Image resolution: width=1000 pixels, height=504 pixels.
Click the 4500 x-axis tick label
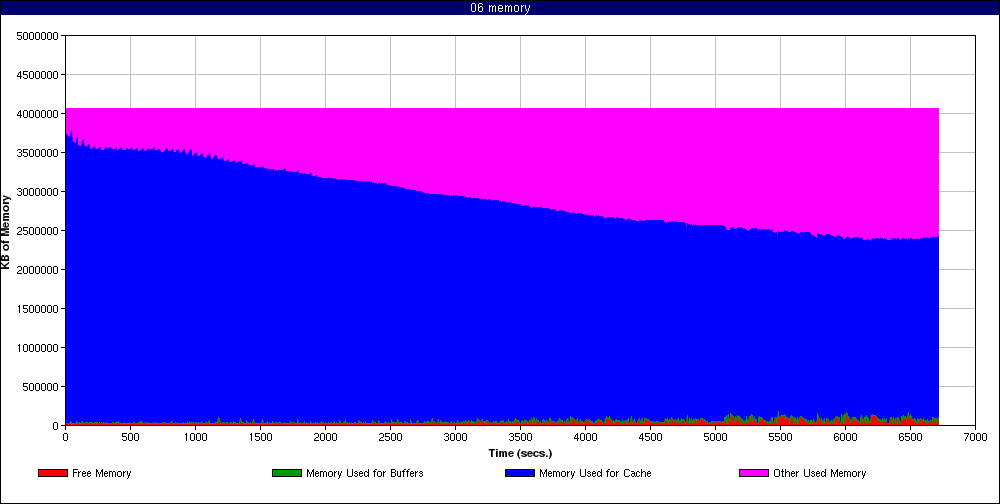(651, 437)
